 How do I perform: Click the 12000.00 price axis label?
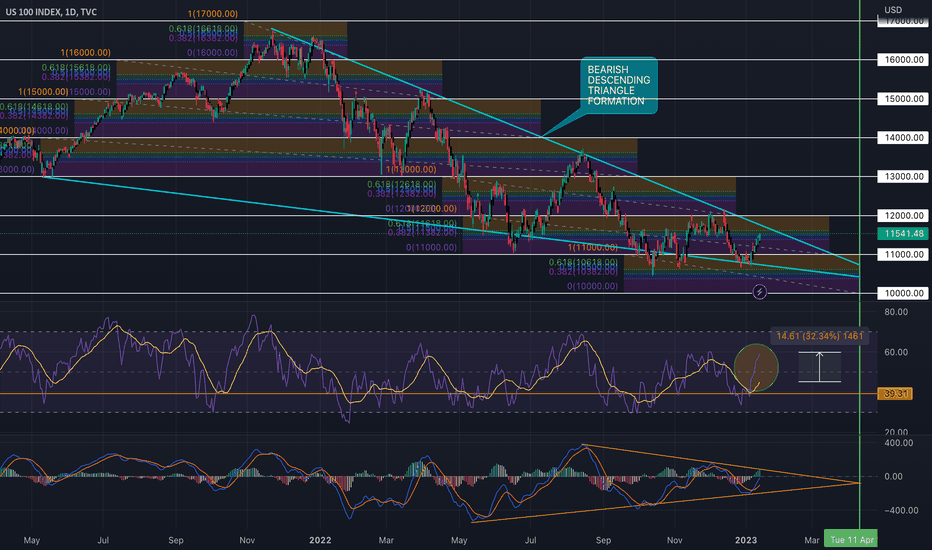tap(903, 216)
